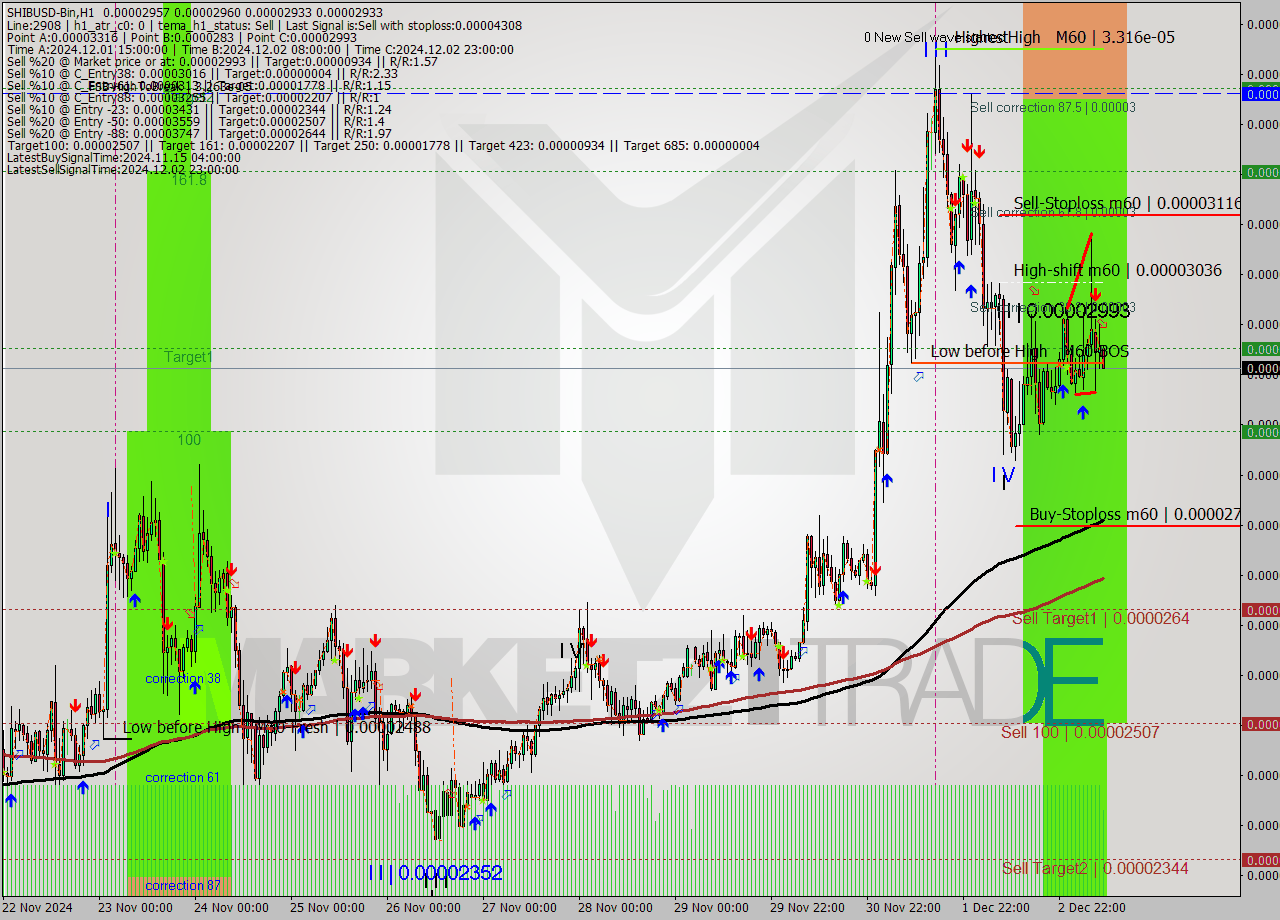Click the 24 Nov 00:00 time label

click(x=231, y=907)
